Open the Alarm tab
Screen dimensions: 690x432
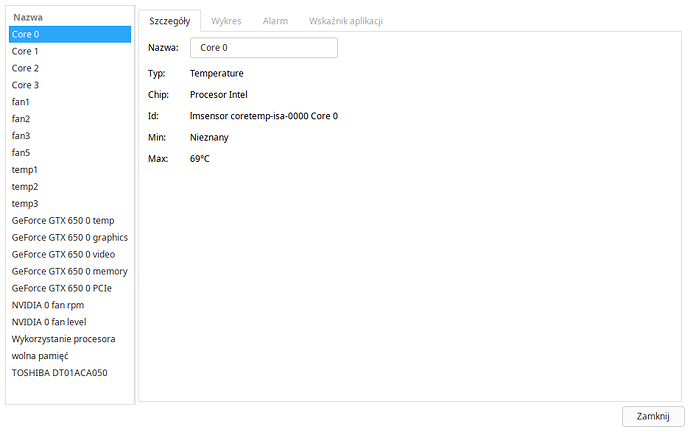(x=275, y=20)
